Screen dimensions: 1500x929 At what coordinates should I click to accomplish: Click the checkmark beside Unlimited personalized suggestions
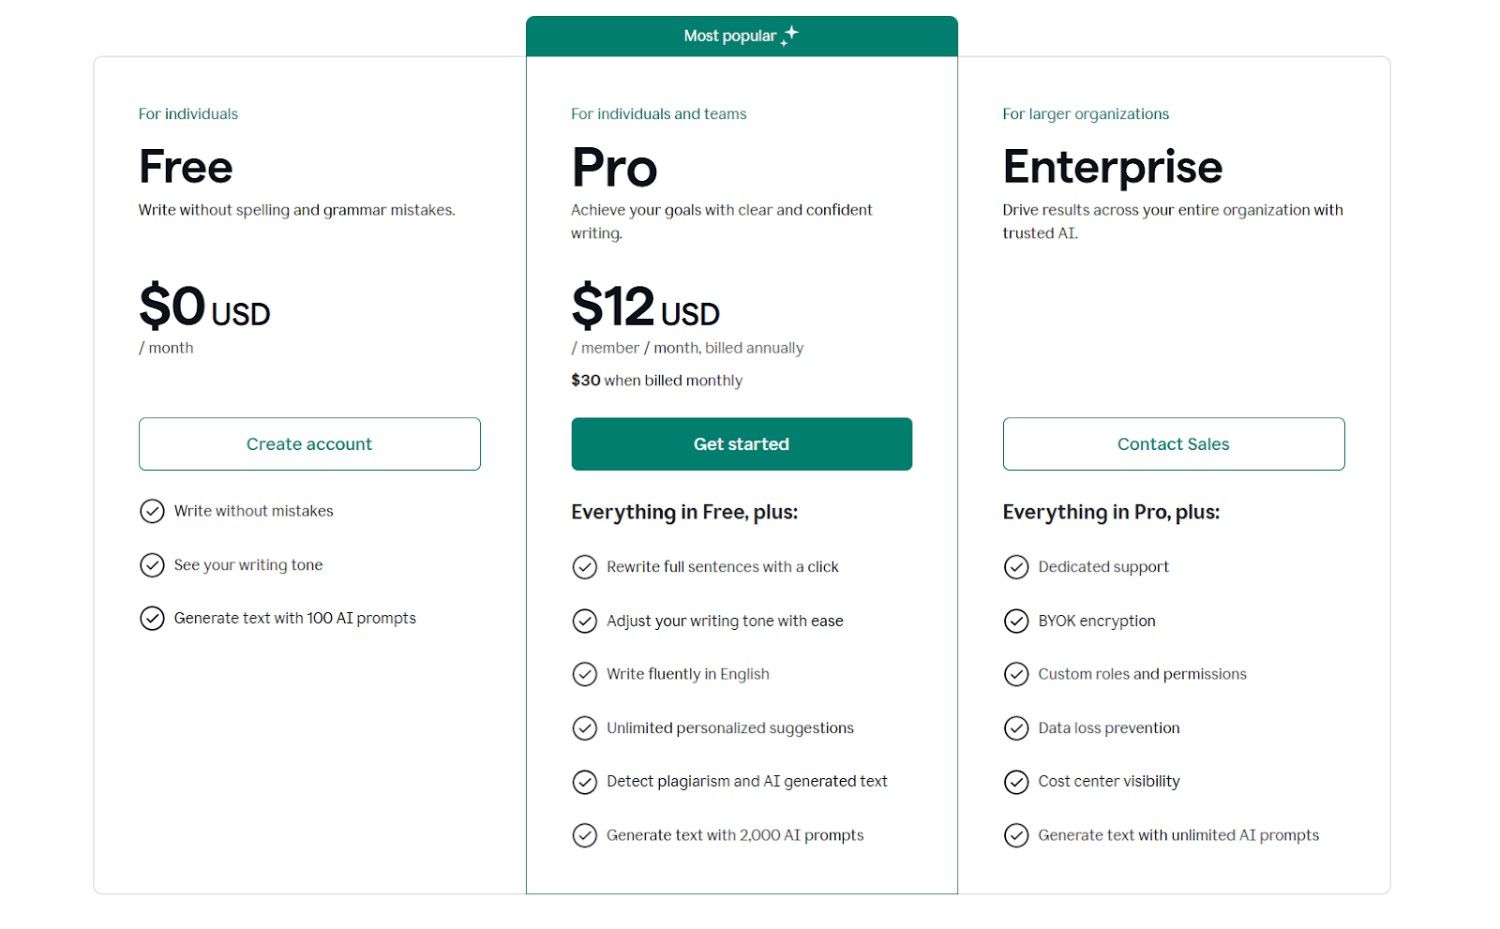586,728
